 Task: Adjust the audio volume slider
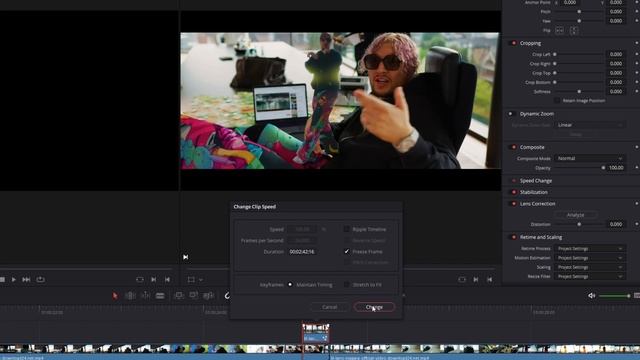click(614, 296)
